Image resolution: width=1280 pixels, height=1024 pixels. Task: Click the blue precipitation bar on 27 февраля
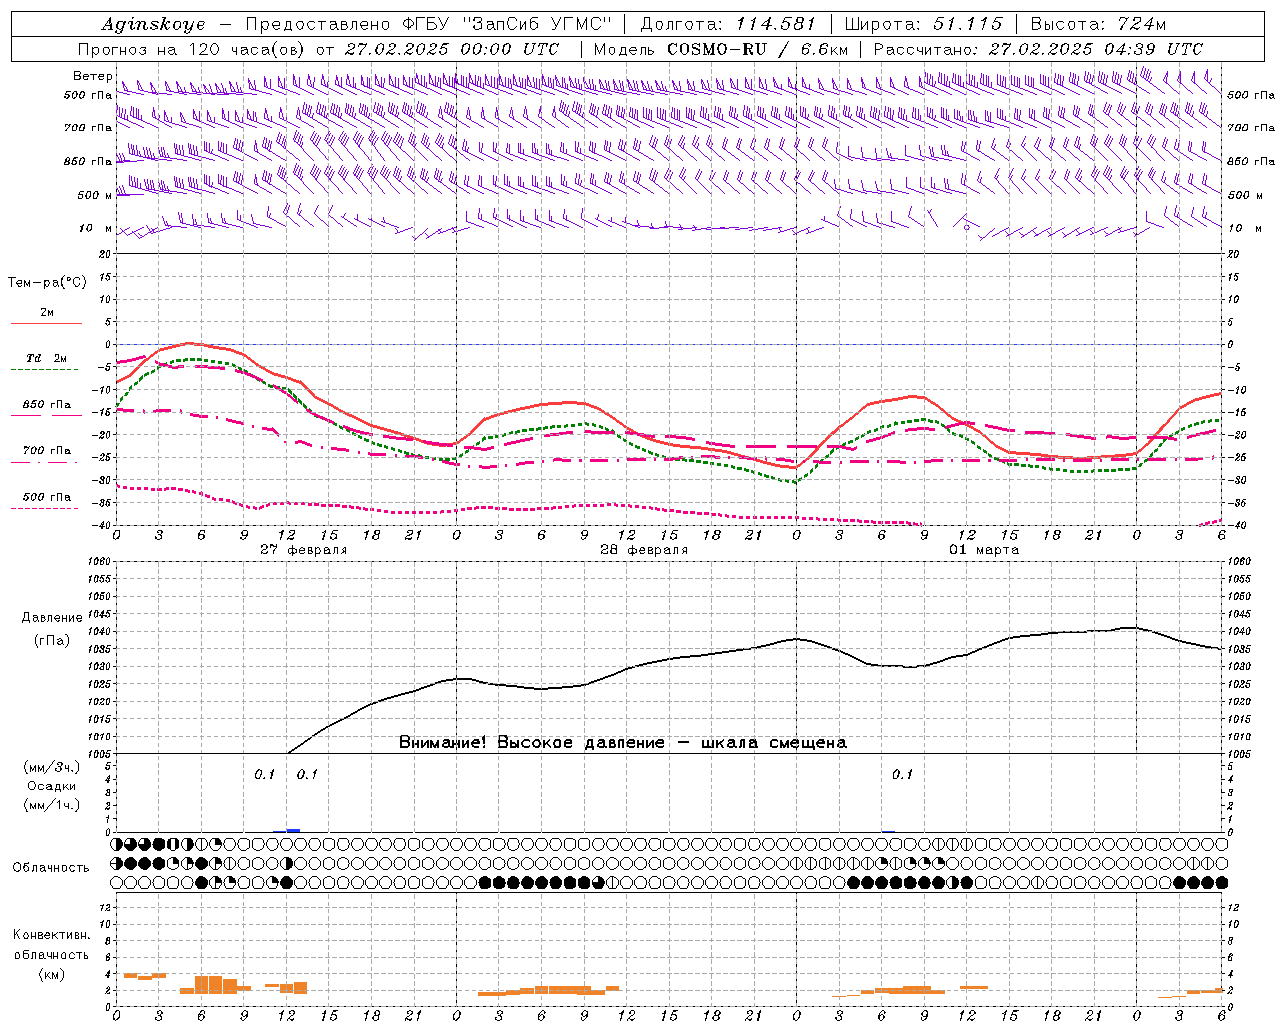click(x=293, y=830)
